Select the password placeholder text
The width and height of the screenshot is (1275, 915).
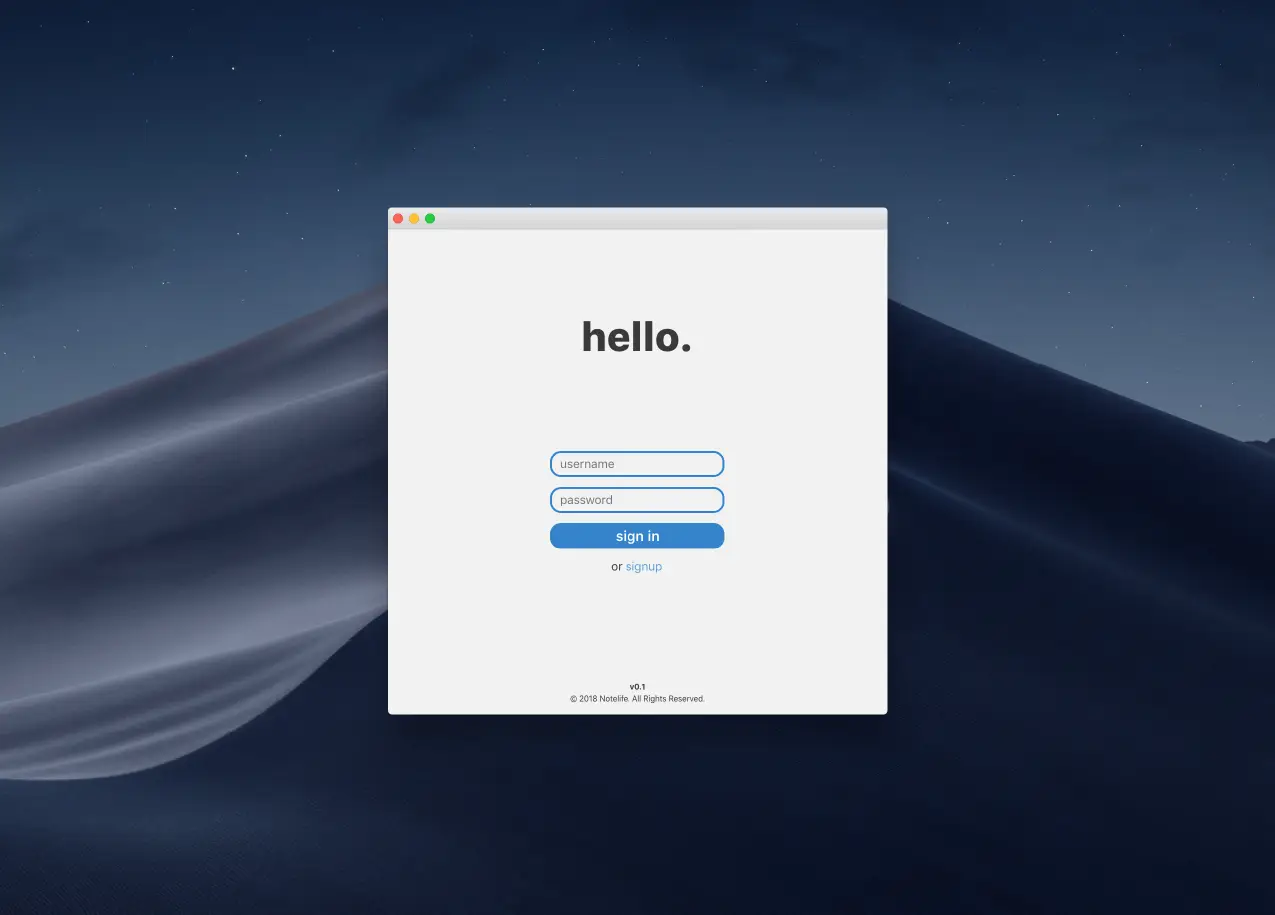pyautogui.click(x=586, y=499)
